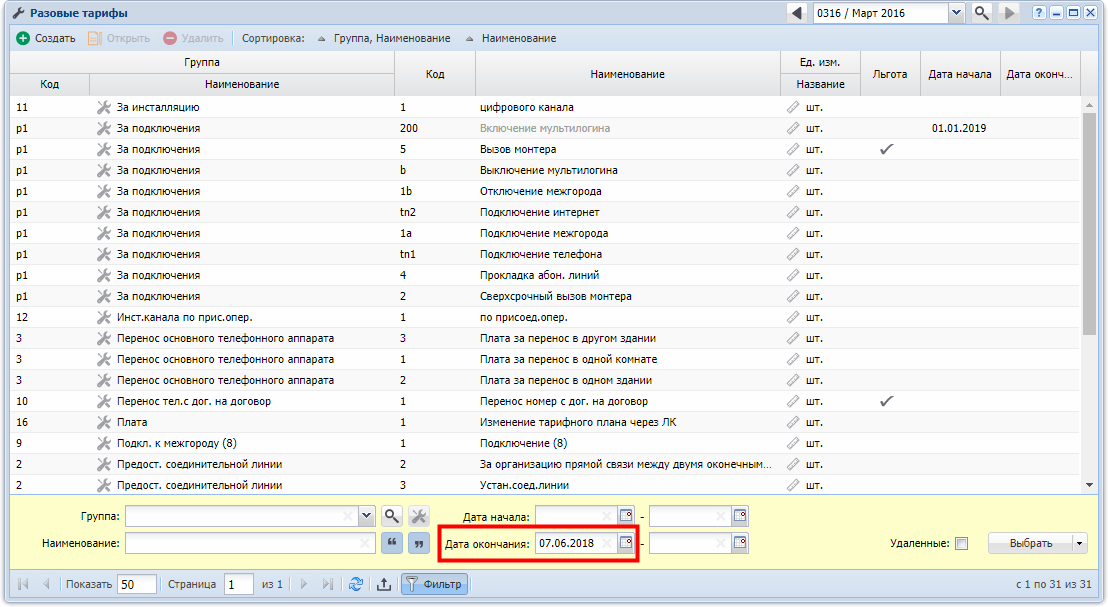Select the row Плата за перенос в одной комнате

pyautogui.click(x=545, y=360)
